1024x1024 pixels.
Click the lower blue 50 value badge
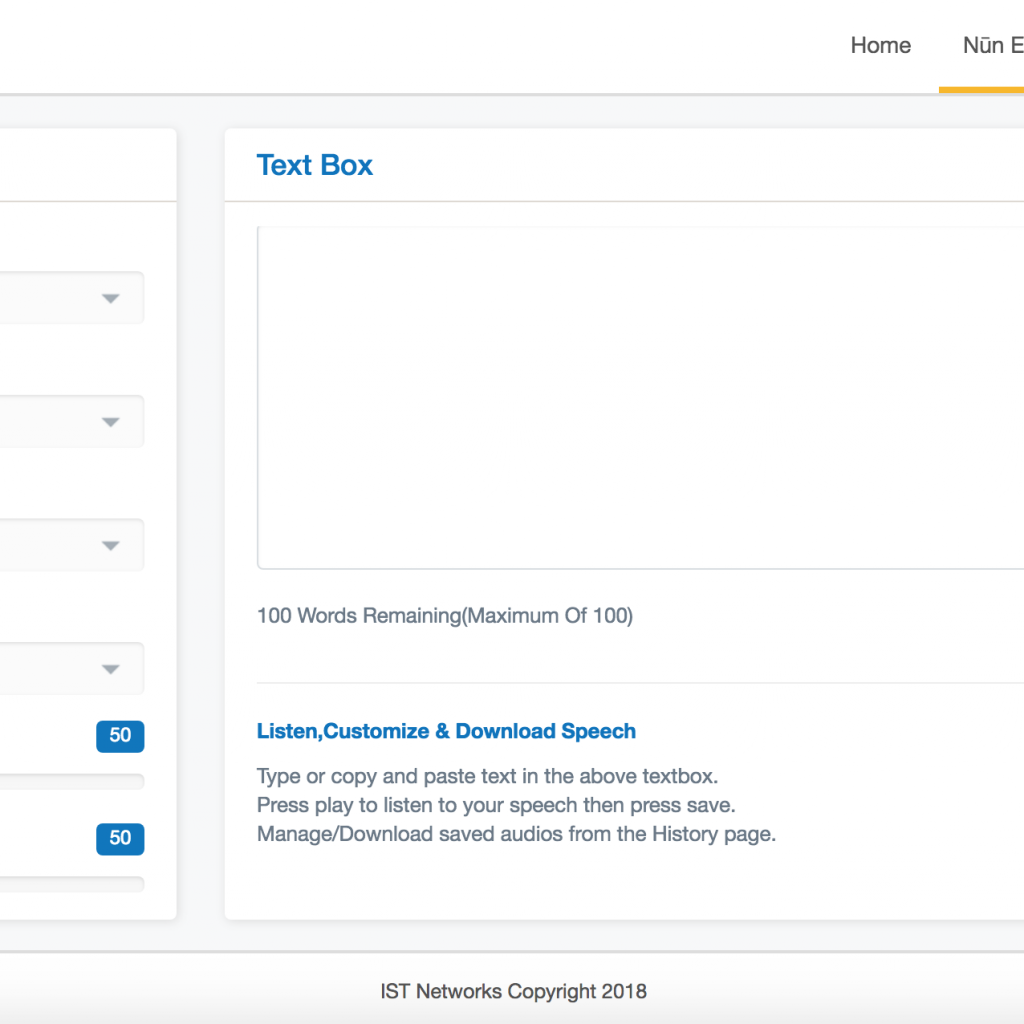120,838
